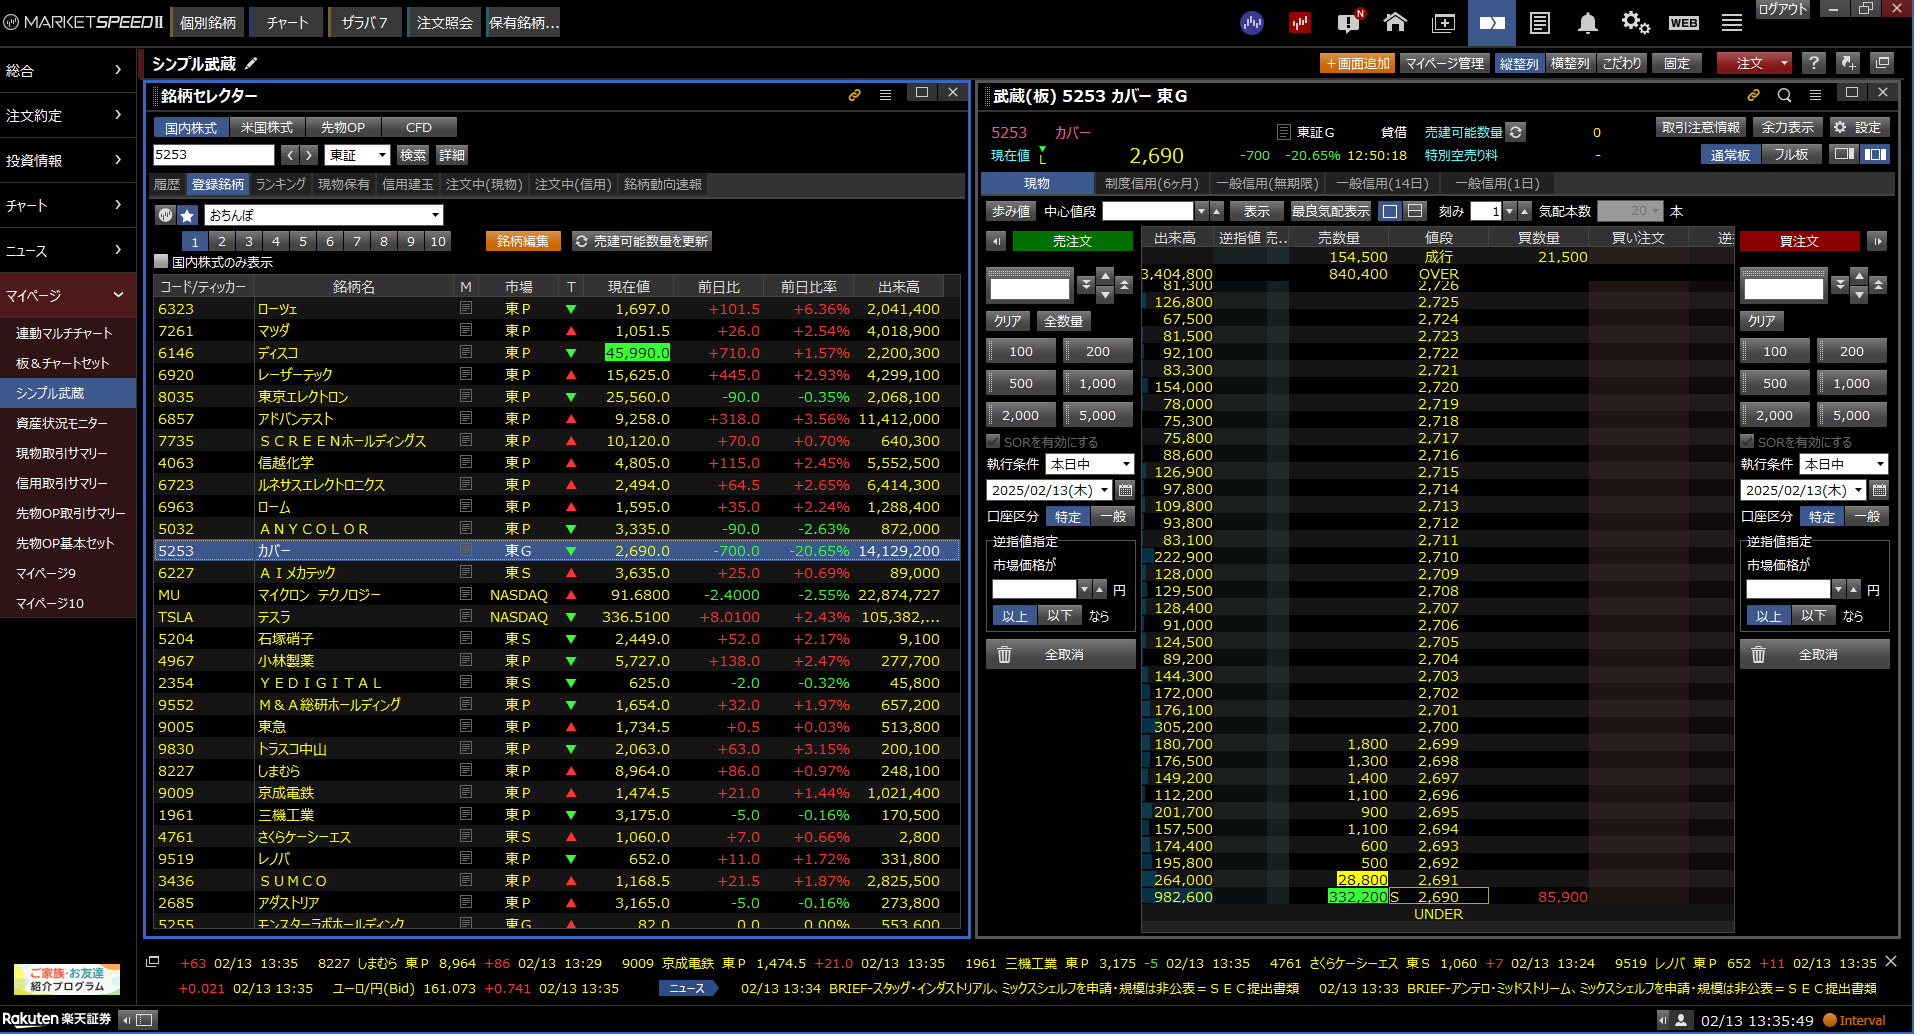Click the search magnifier in 武蔵(板) panel header
This screenshot has width=1915, height=1034.
[1784, 95]
